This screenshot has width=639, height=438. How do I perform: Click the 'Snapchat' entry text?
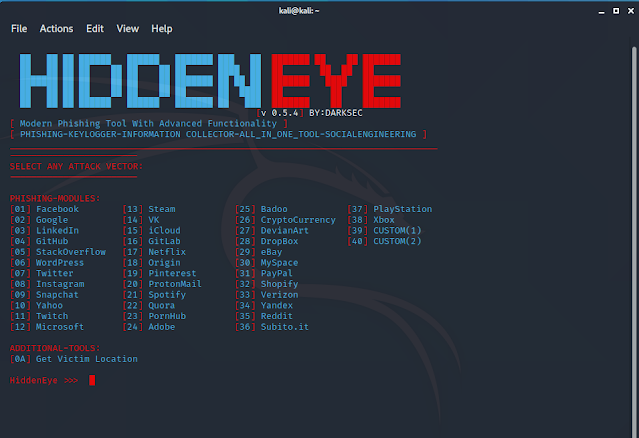coord(57,295)
